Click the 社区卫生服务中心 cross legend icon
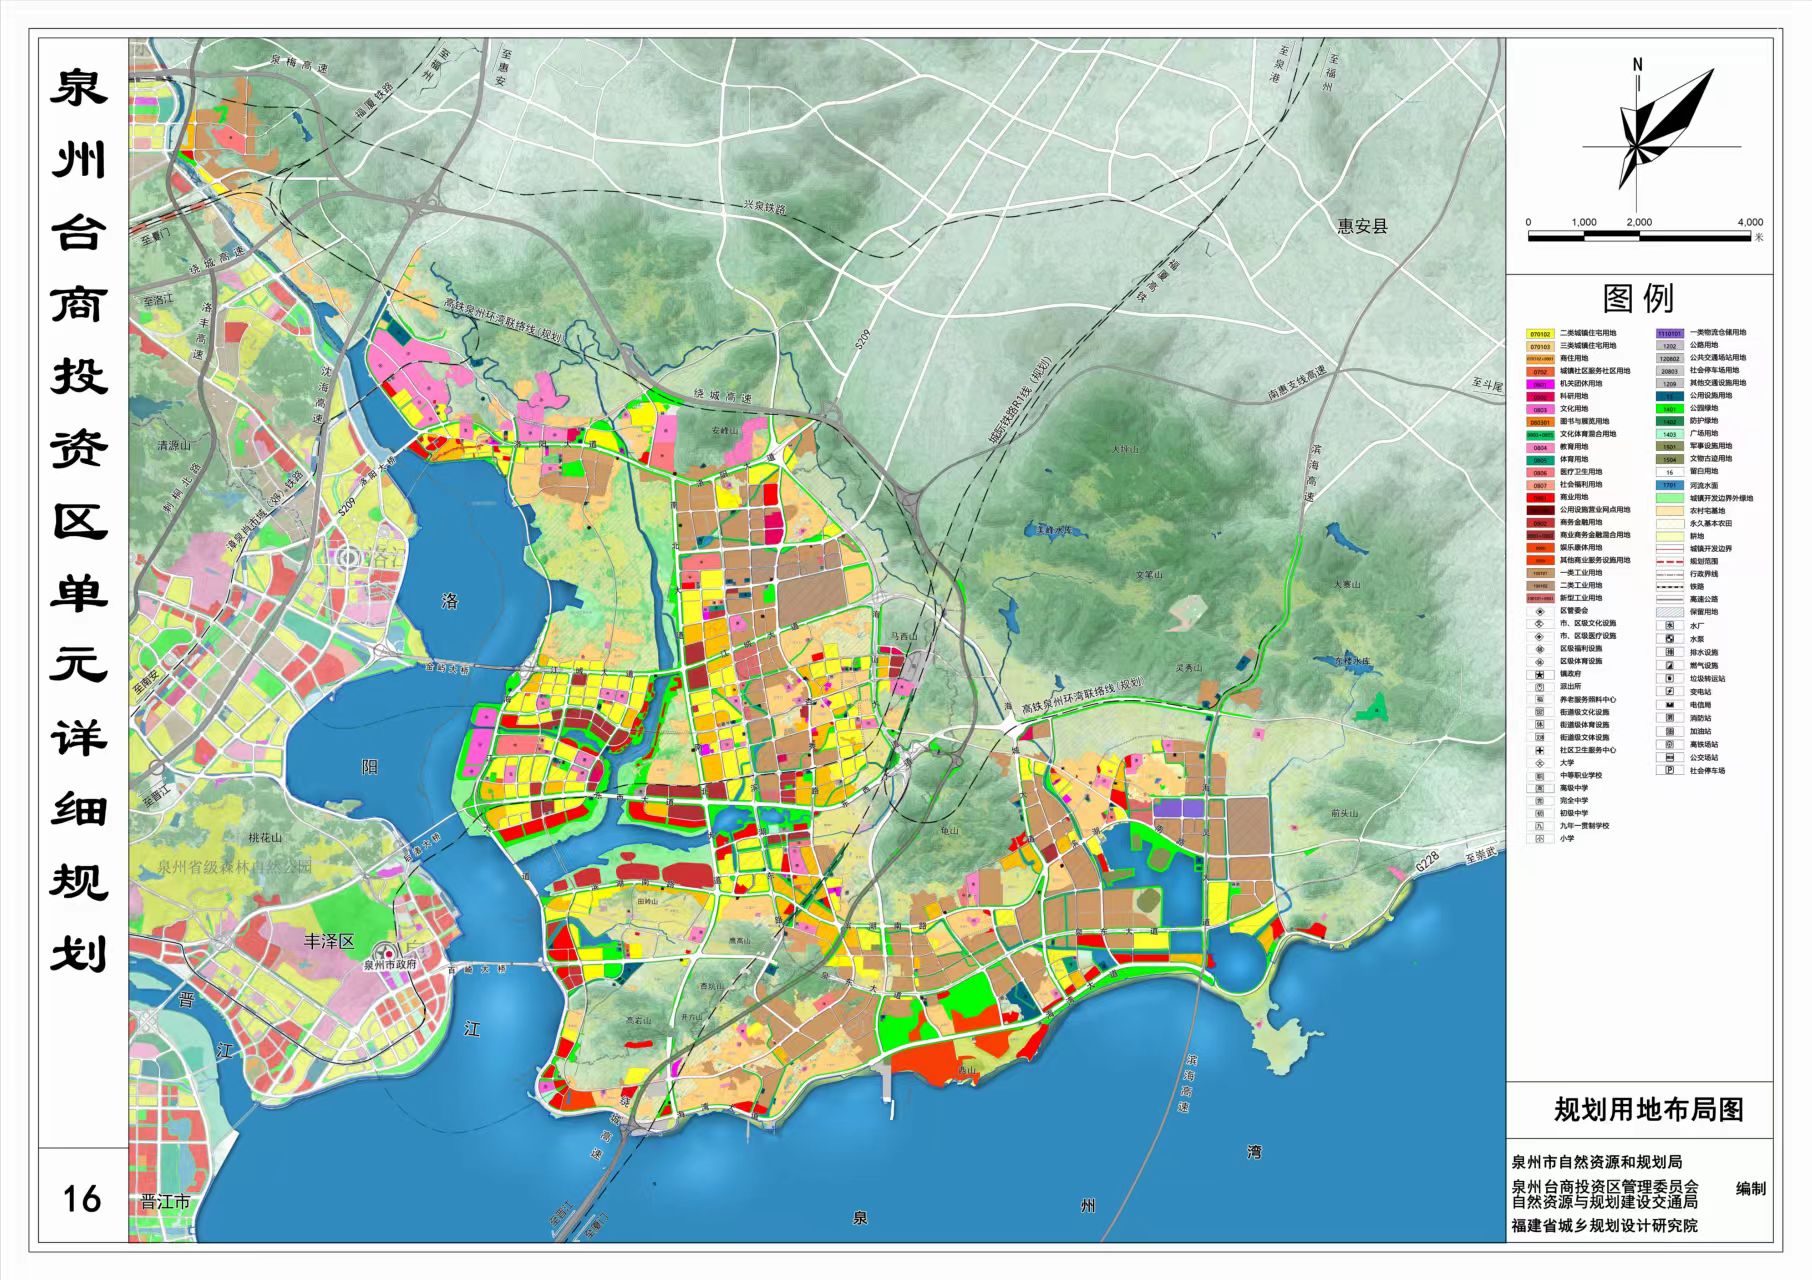This screenshot has width=1812, height=1280. click(x=1540, y=750)
